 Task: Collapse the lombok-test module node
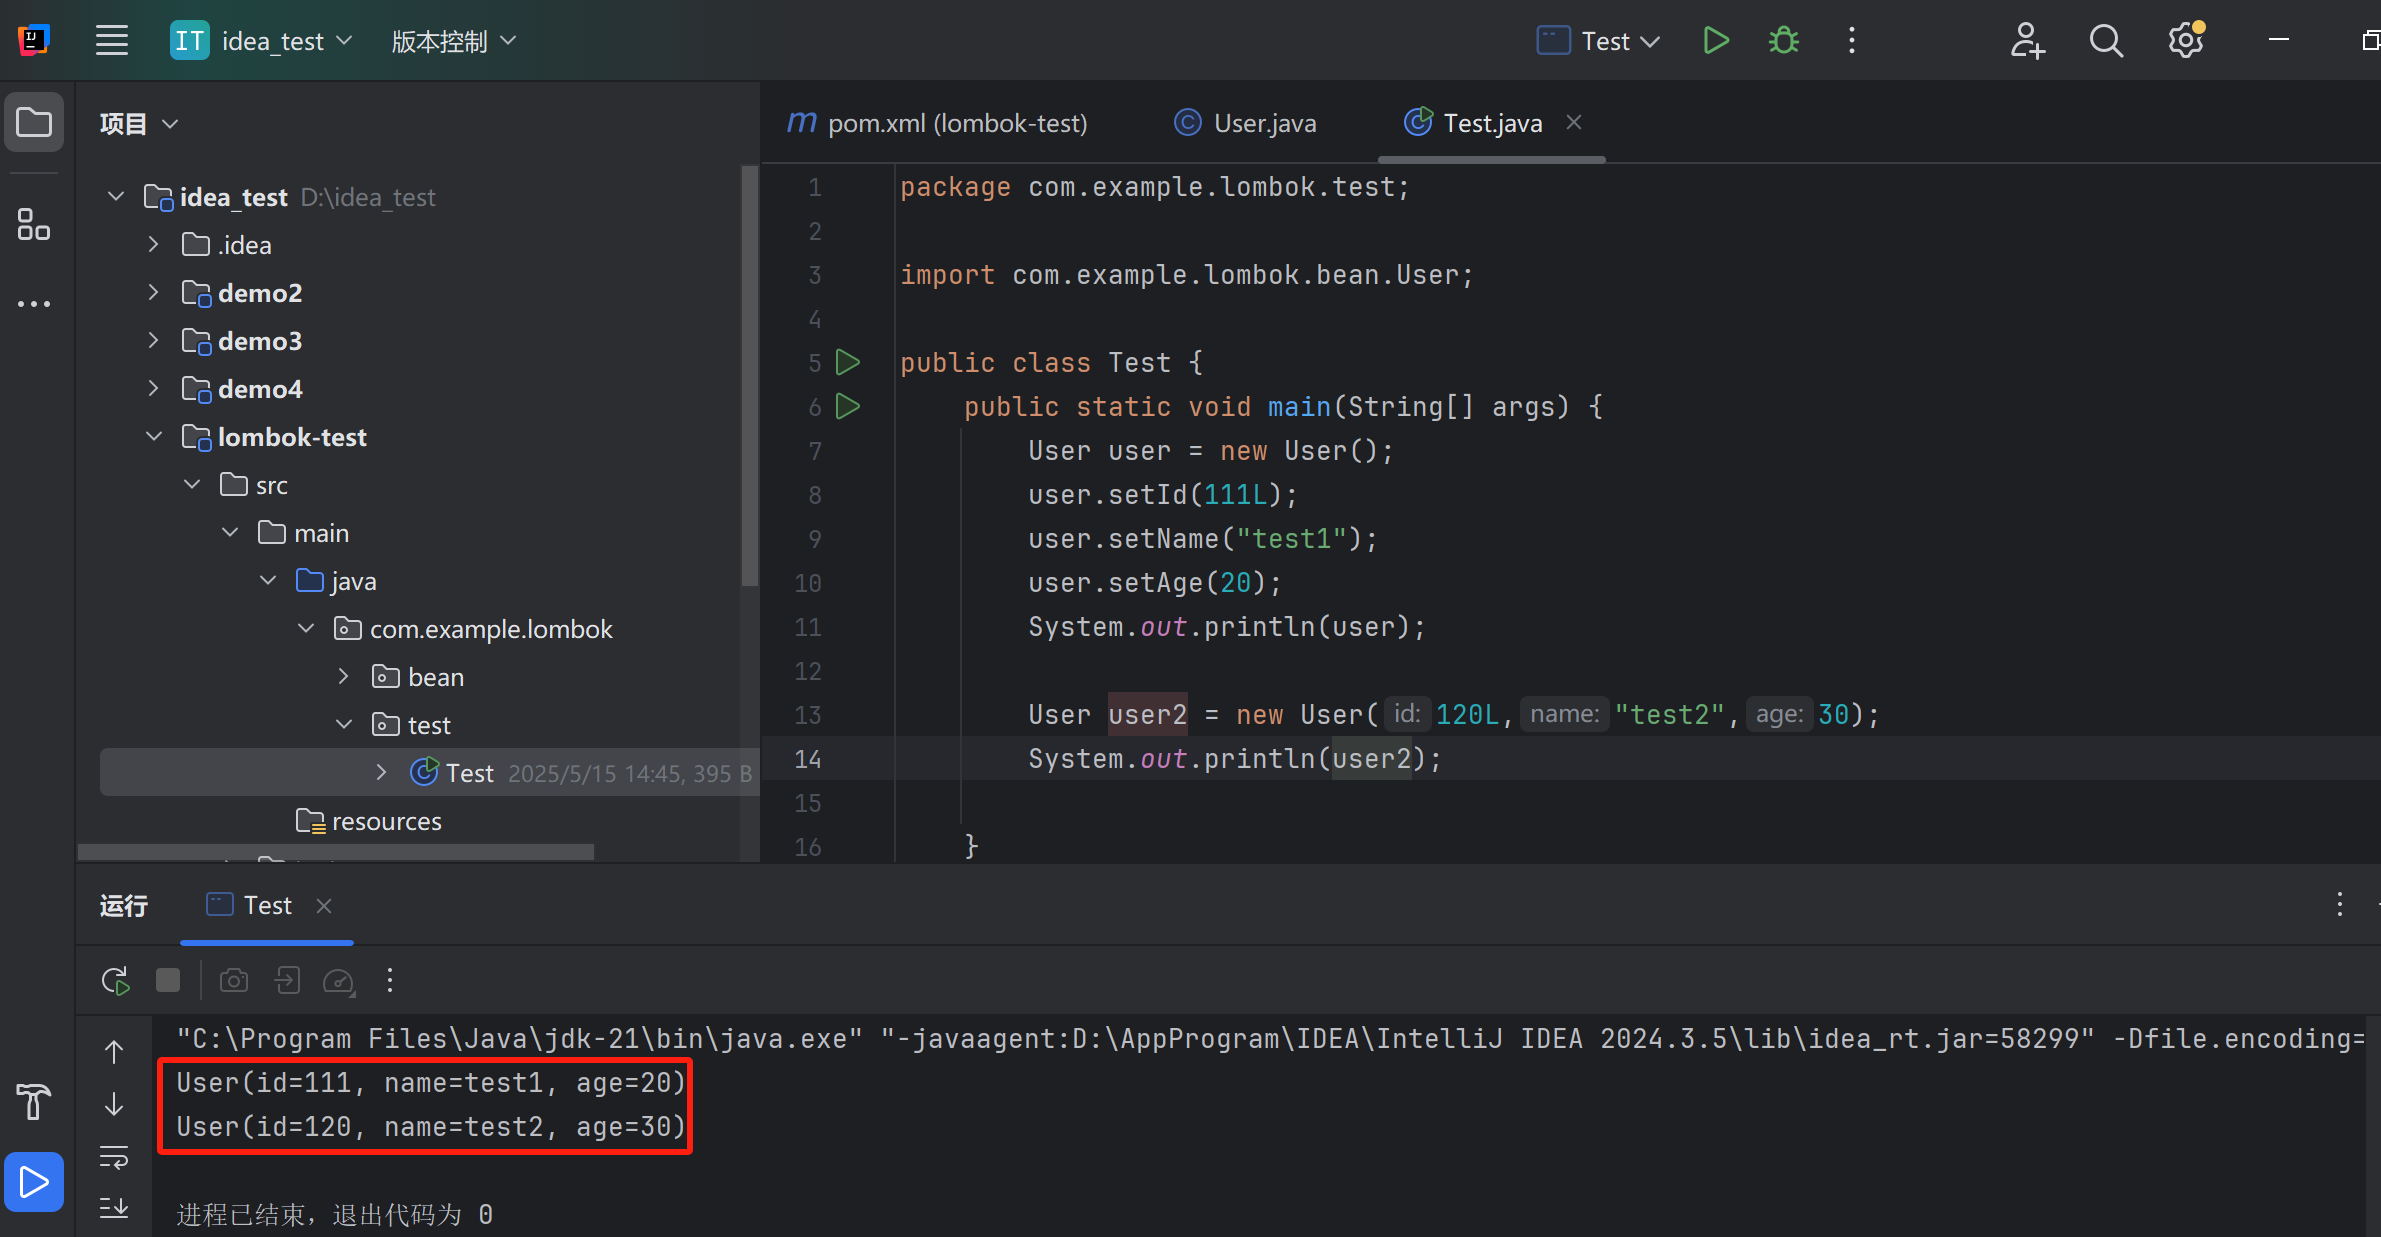click(153, 436)
